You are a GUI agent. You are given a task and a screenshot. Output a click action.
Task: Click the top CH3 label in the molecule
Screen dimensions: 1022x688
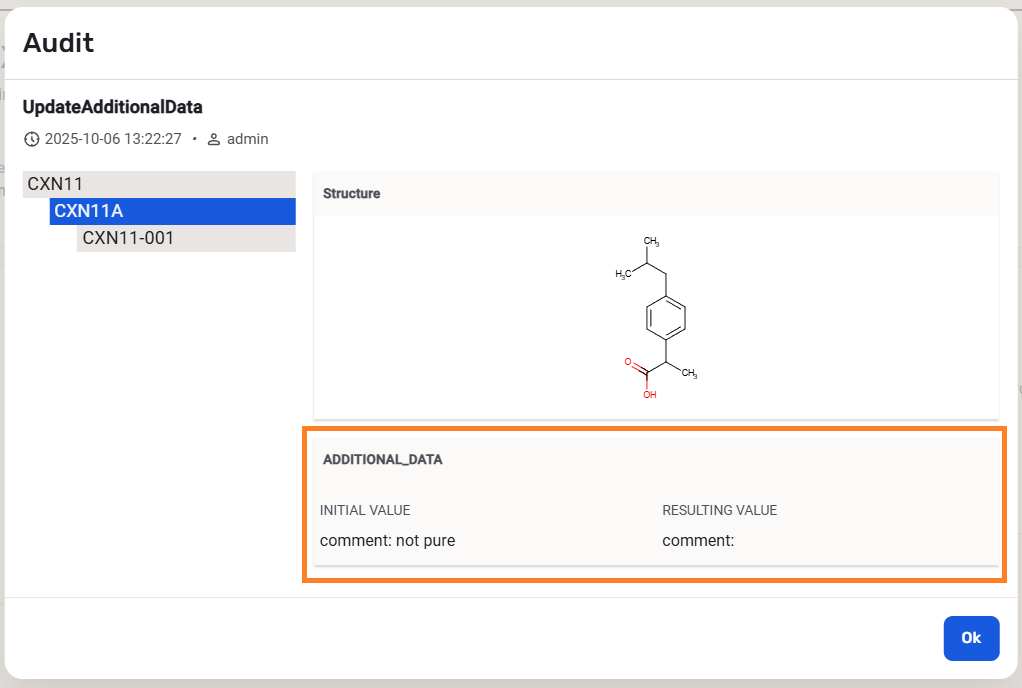652,241
